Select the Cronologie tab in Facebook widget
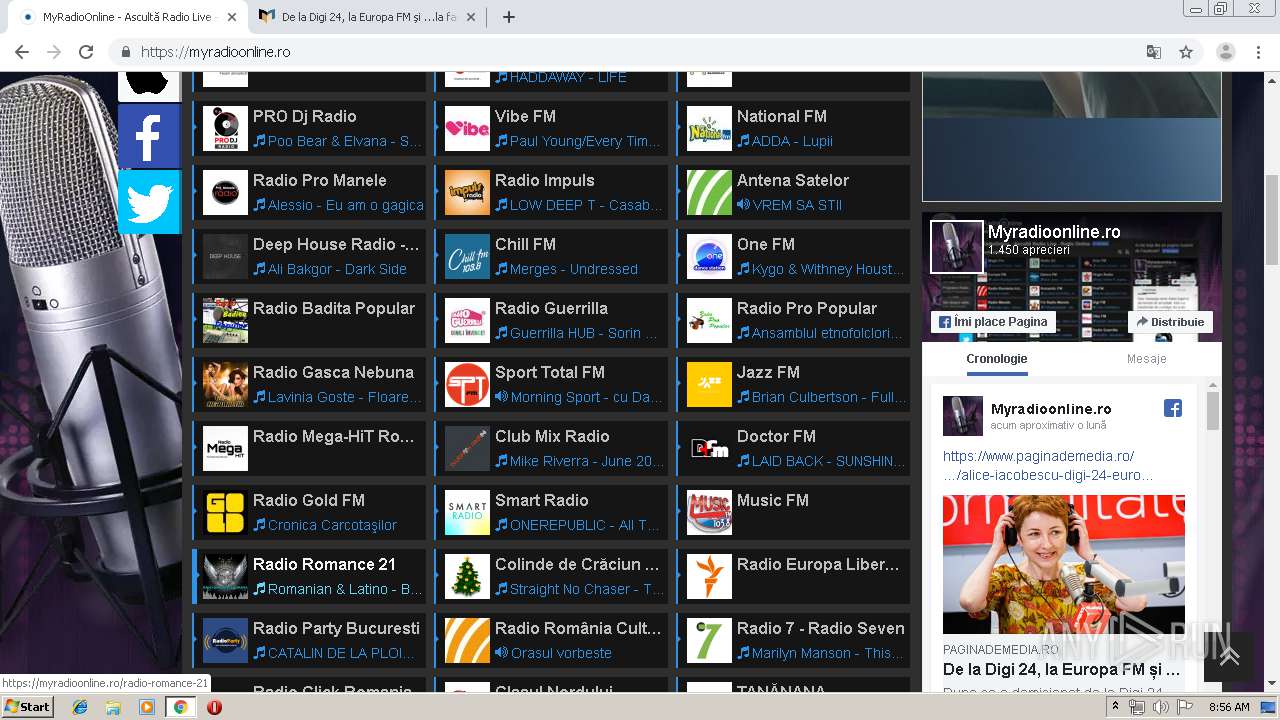This screenshot has width=1280, height=720. [996, 359]
